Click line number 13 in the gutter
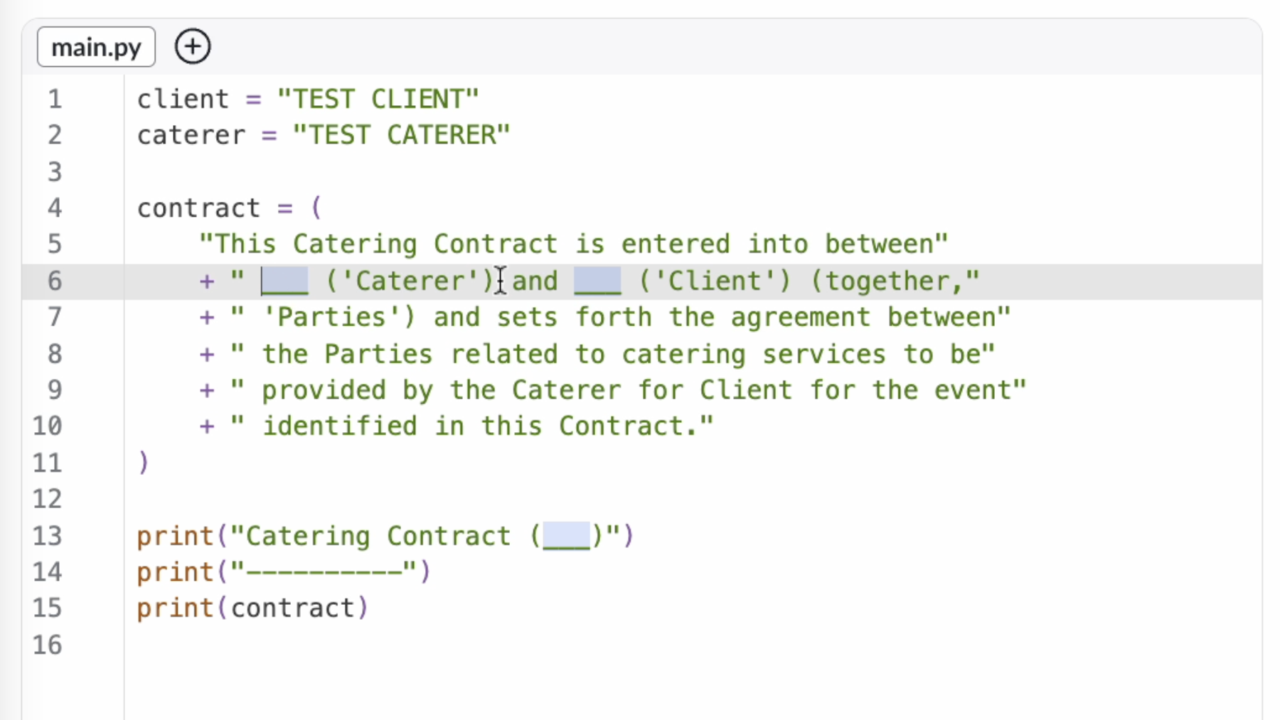Image resolution: width=1280 pixels, height=720 pixels. 47,536
